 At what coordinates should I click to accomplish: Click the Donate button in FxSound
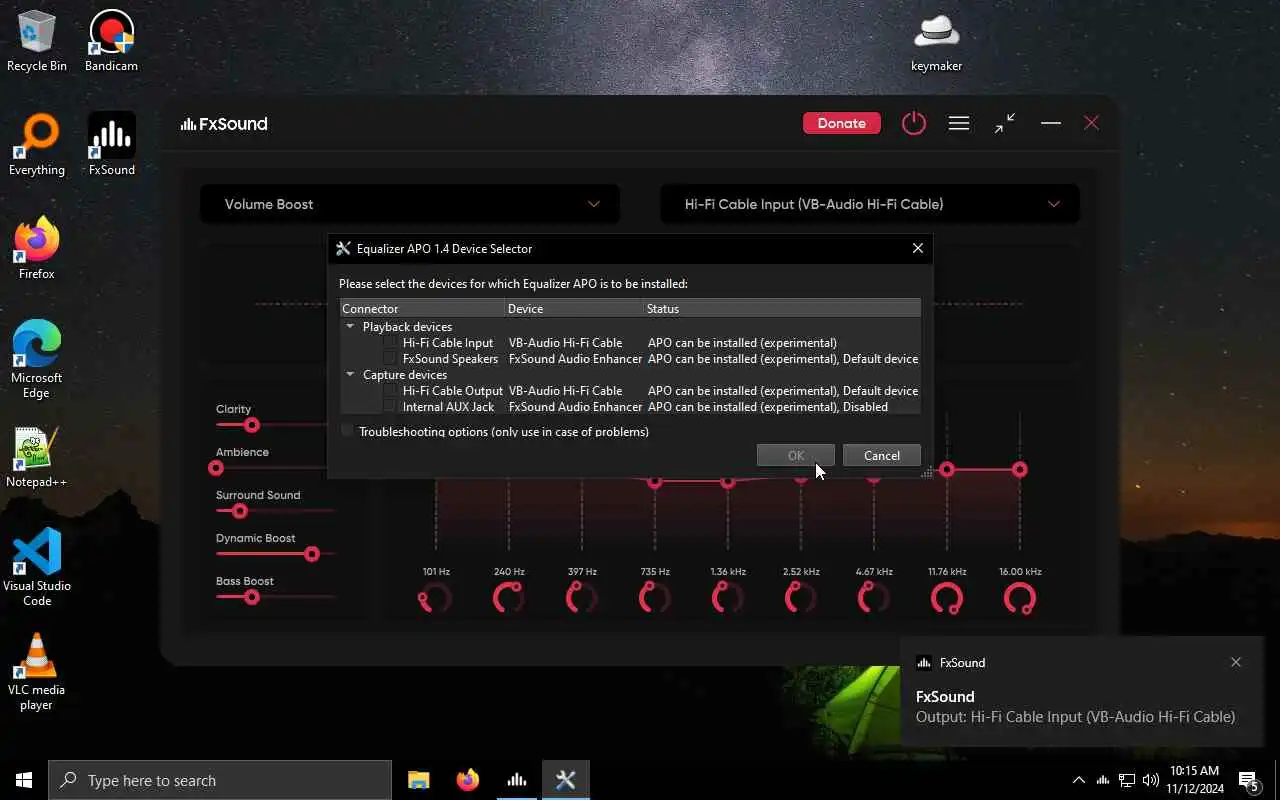[x=842, y=123]
